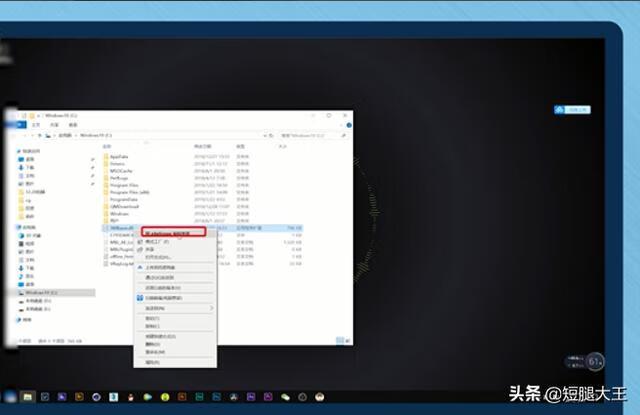Click the 61 percent floating circle widget
Viewport: 640px width, 415px height.
coord(595,361)
